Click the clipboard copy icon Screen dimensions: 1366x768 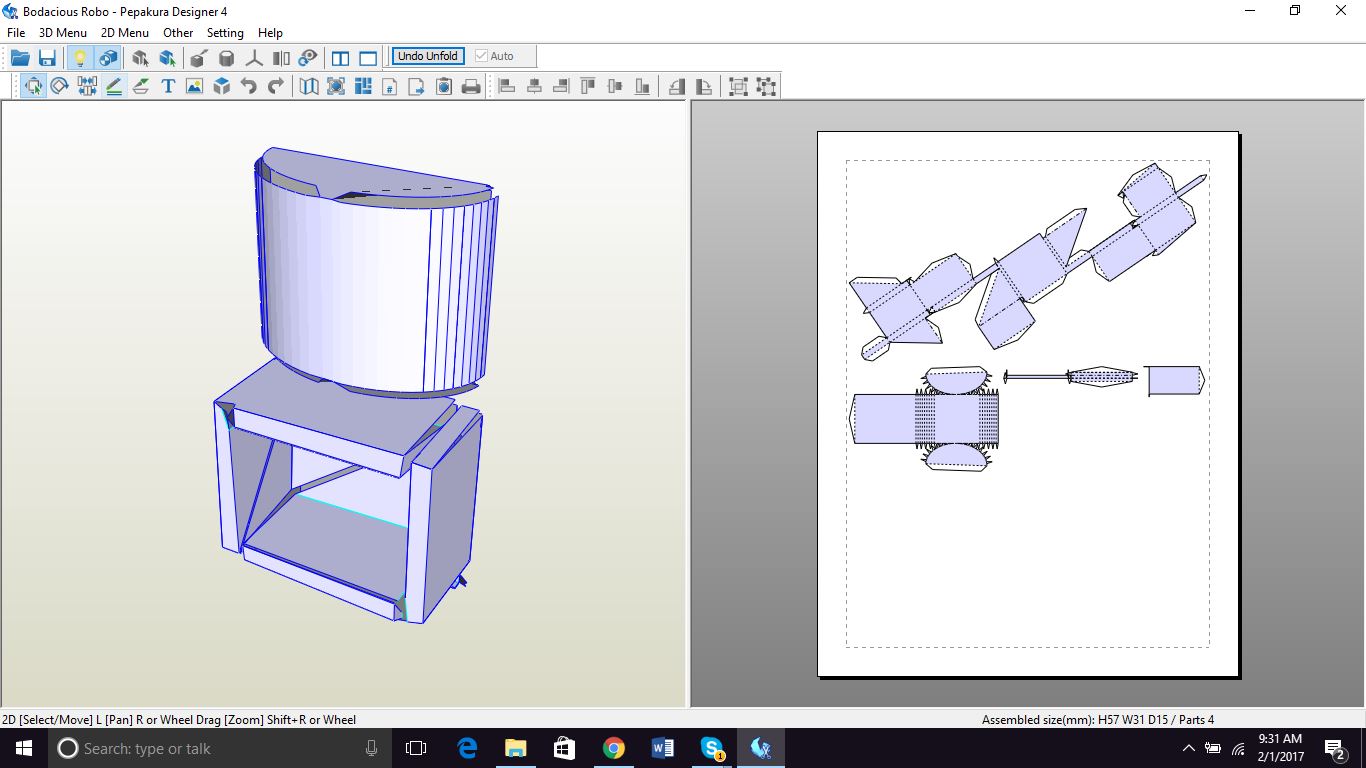pyautogui.click(x=444, y=86)
